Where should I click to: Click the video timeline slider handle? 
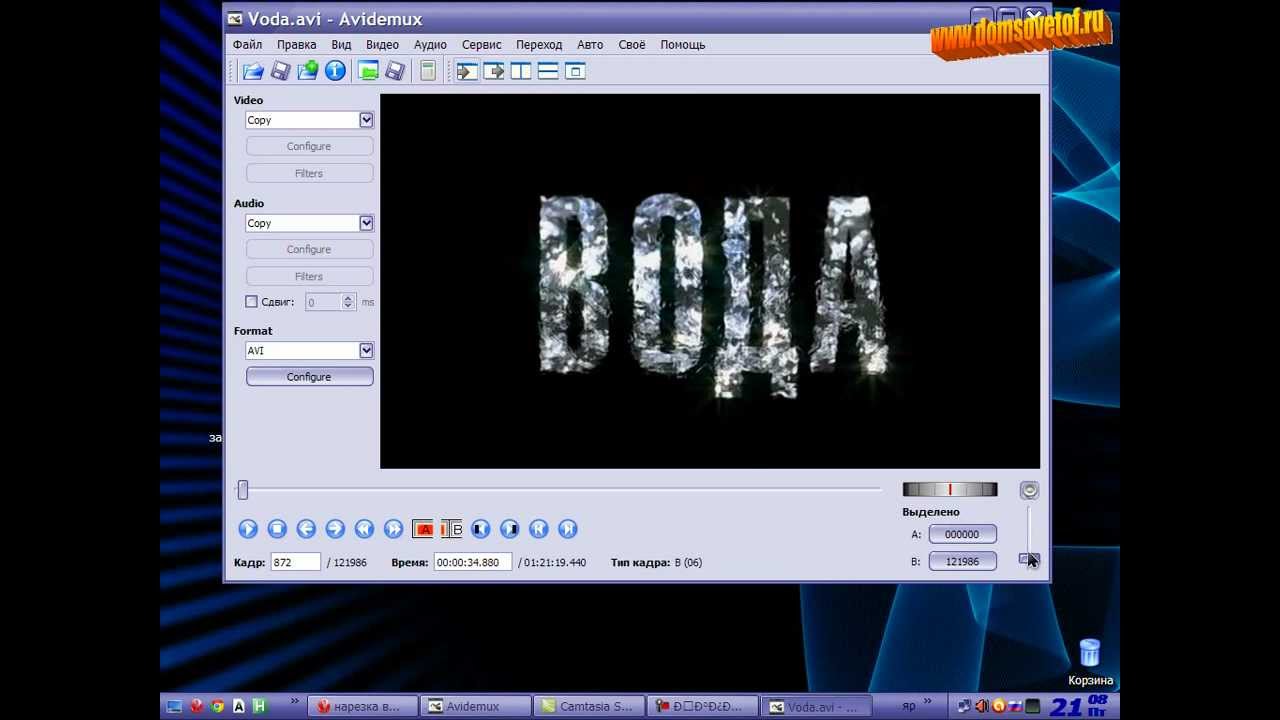point(242,490)
